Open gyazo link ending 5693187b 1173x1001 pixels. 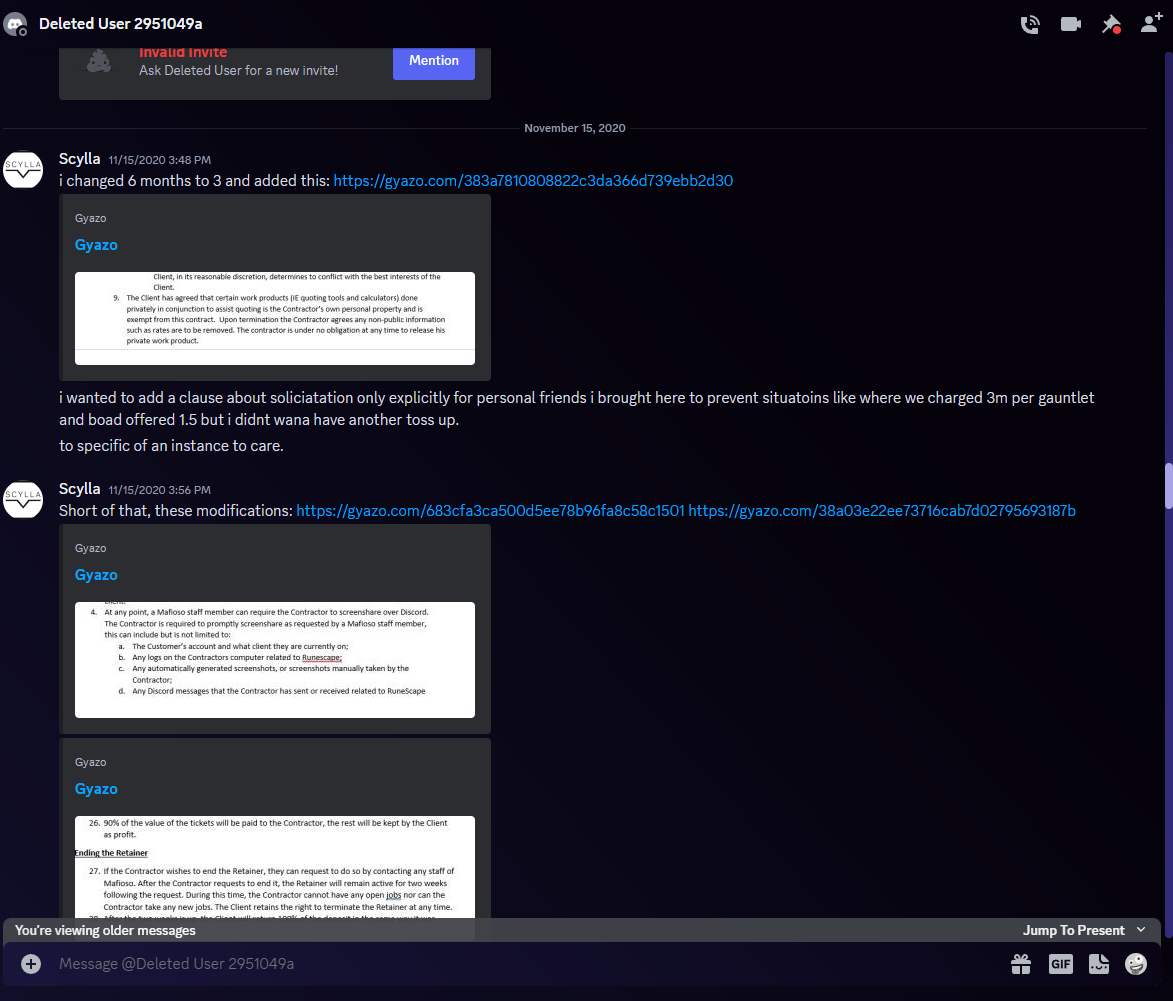pos(882,511)
